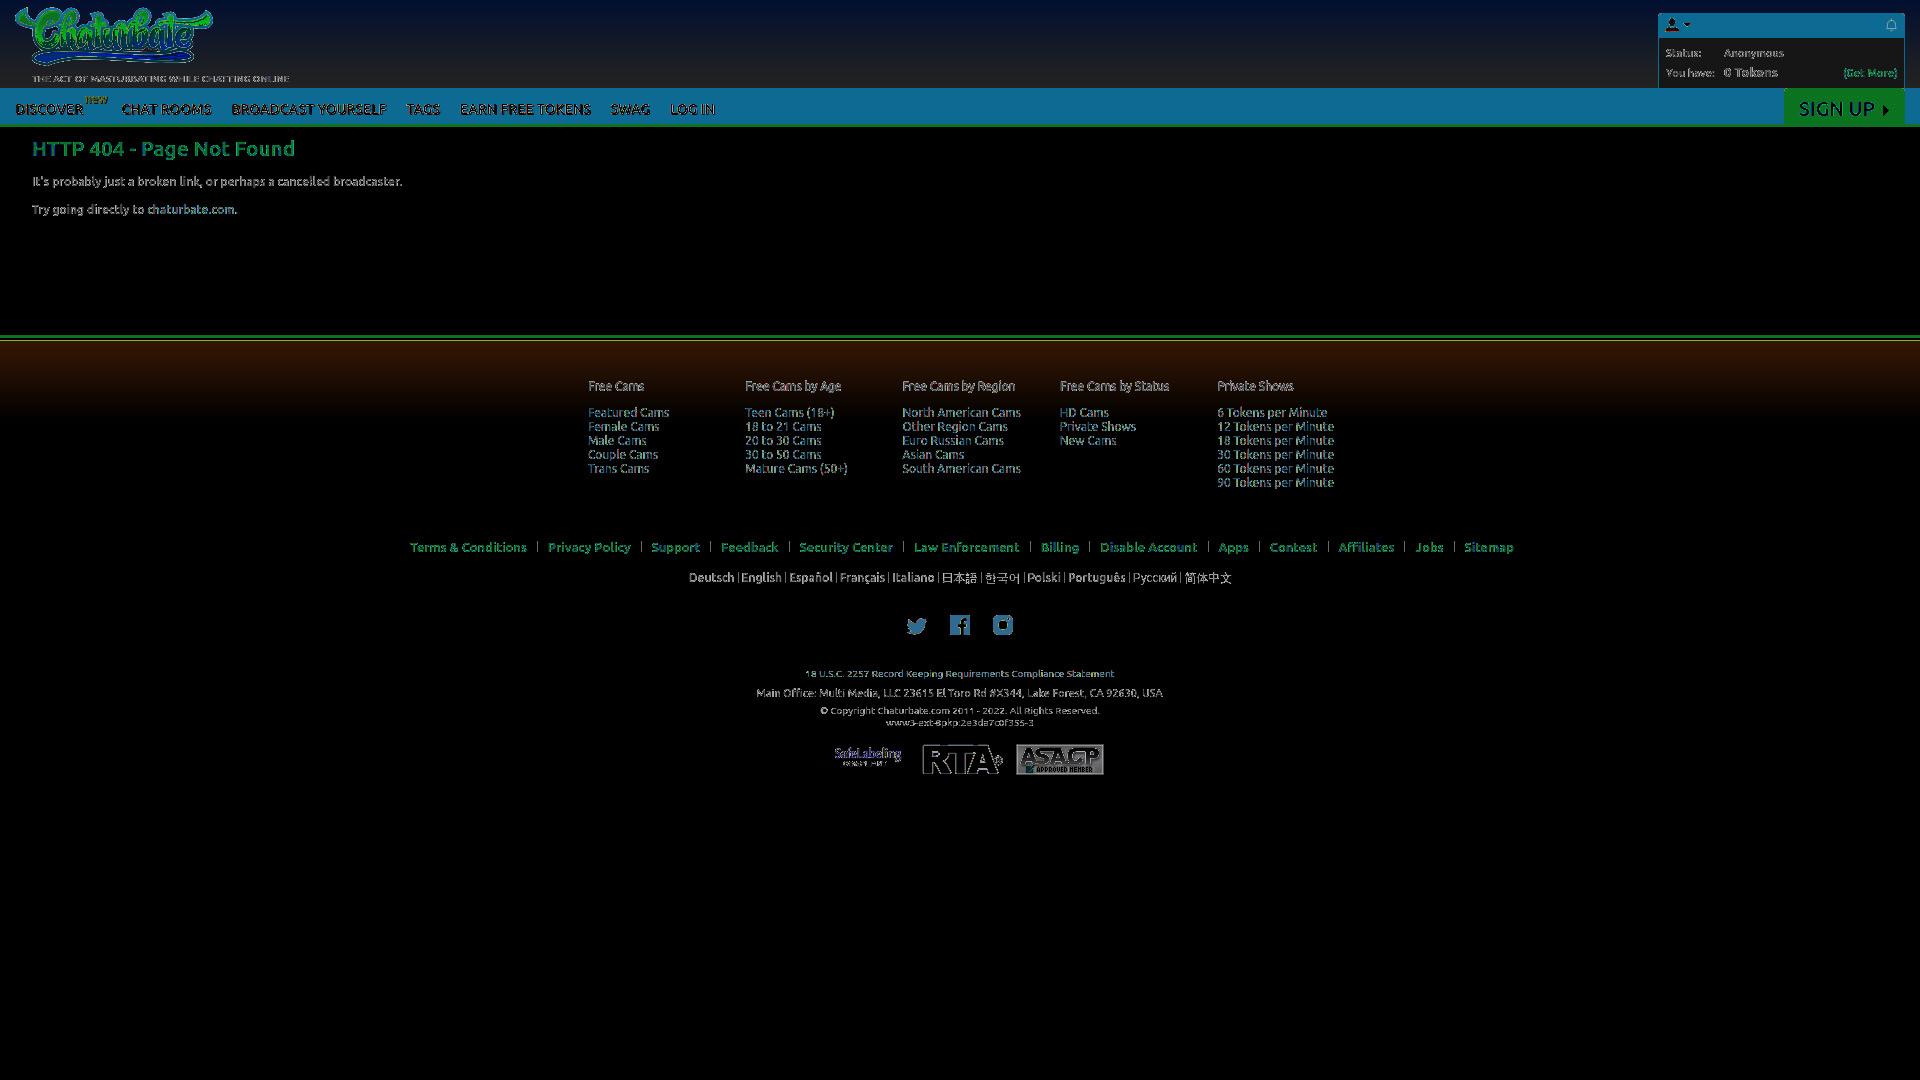Select 18 Tokens per Minute link
The image size is (1920, 1080).
point(1275,440)
